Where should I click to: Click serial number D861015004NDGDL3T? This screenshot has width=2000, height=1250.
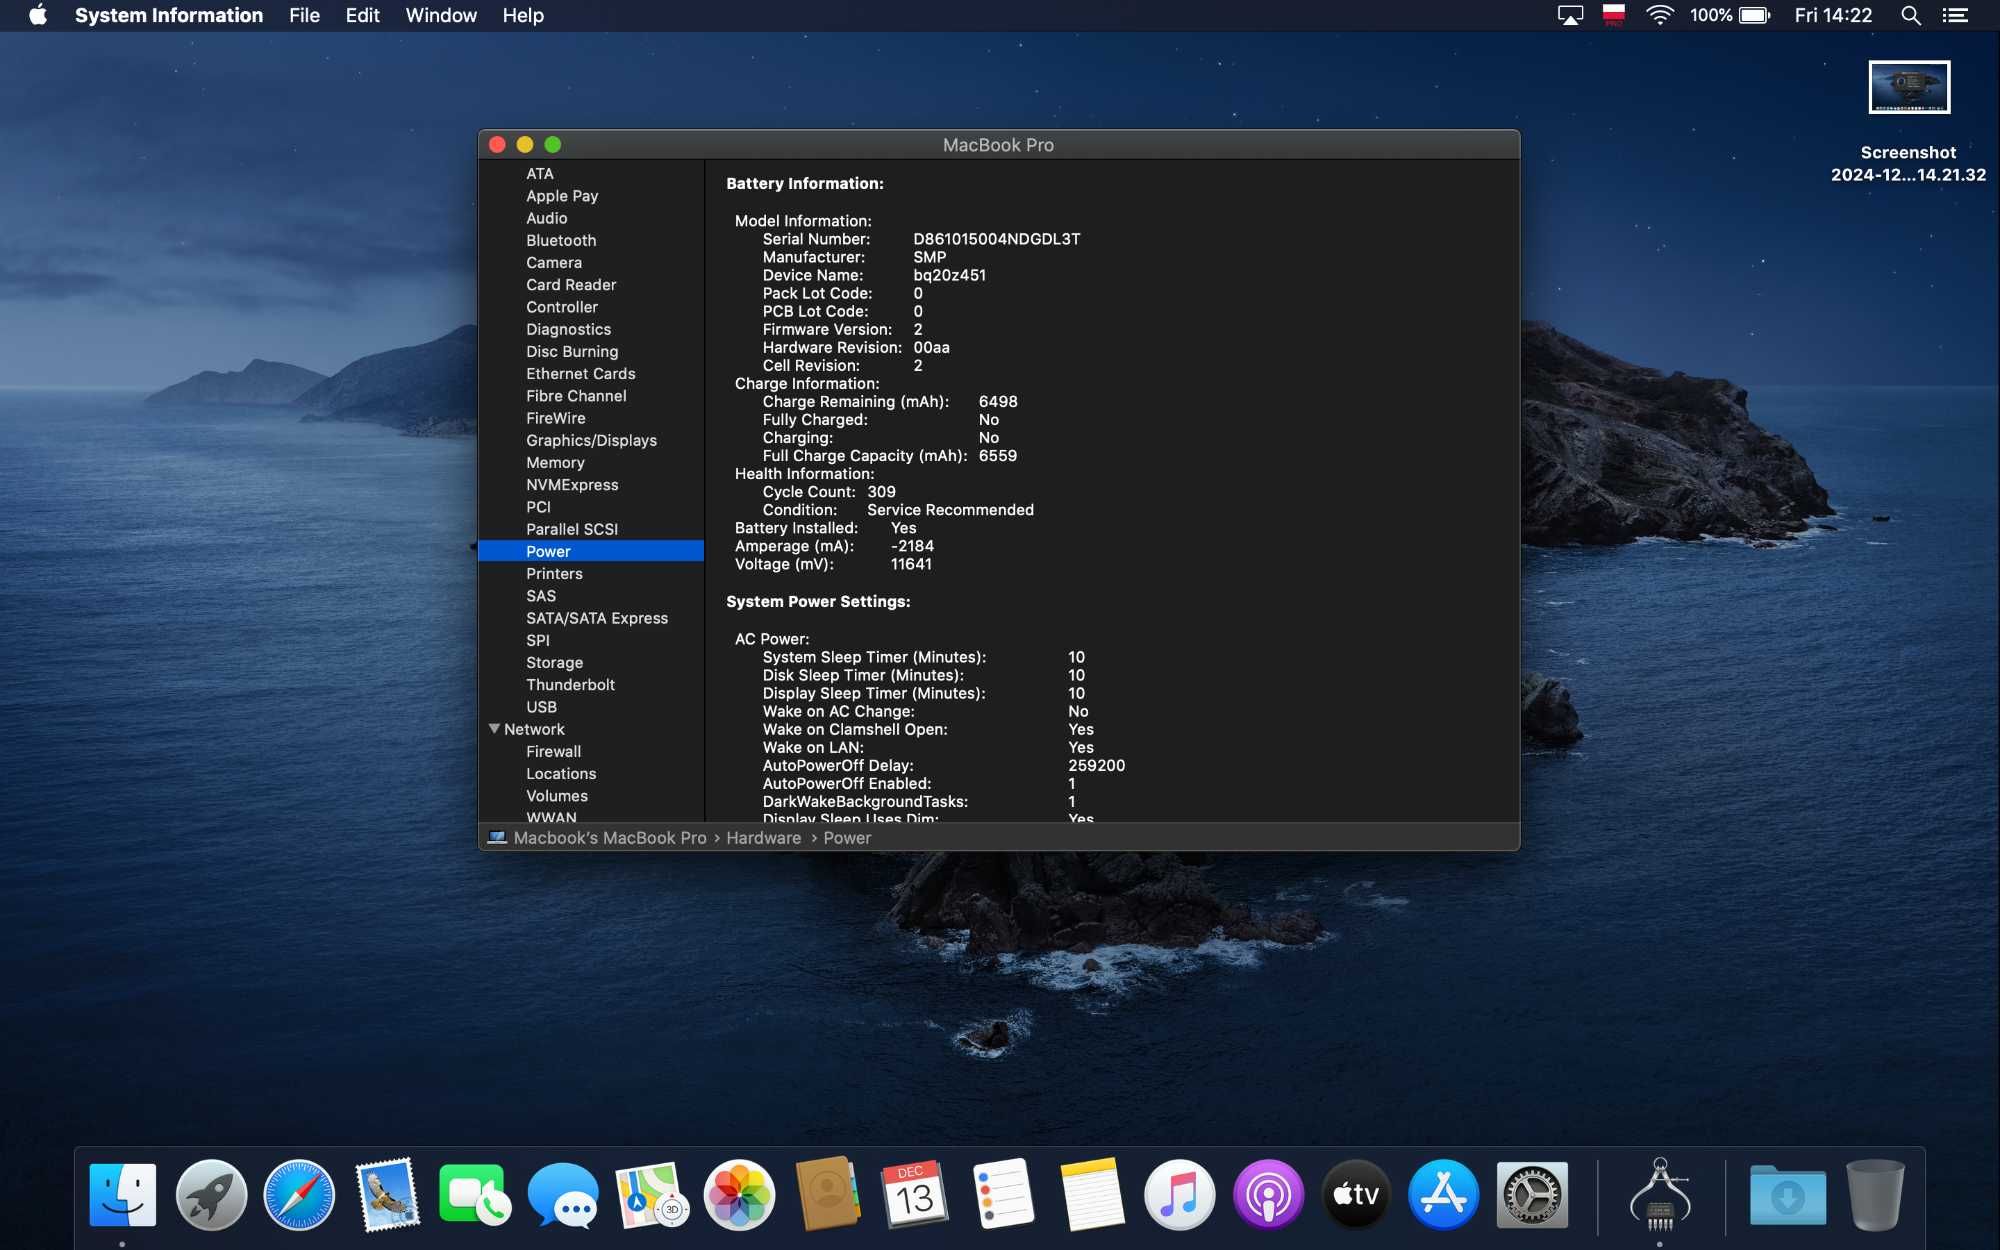(x=996, y=239)
